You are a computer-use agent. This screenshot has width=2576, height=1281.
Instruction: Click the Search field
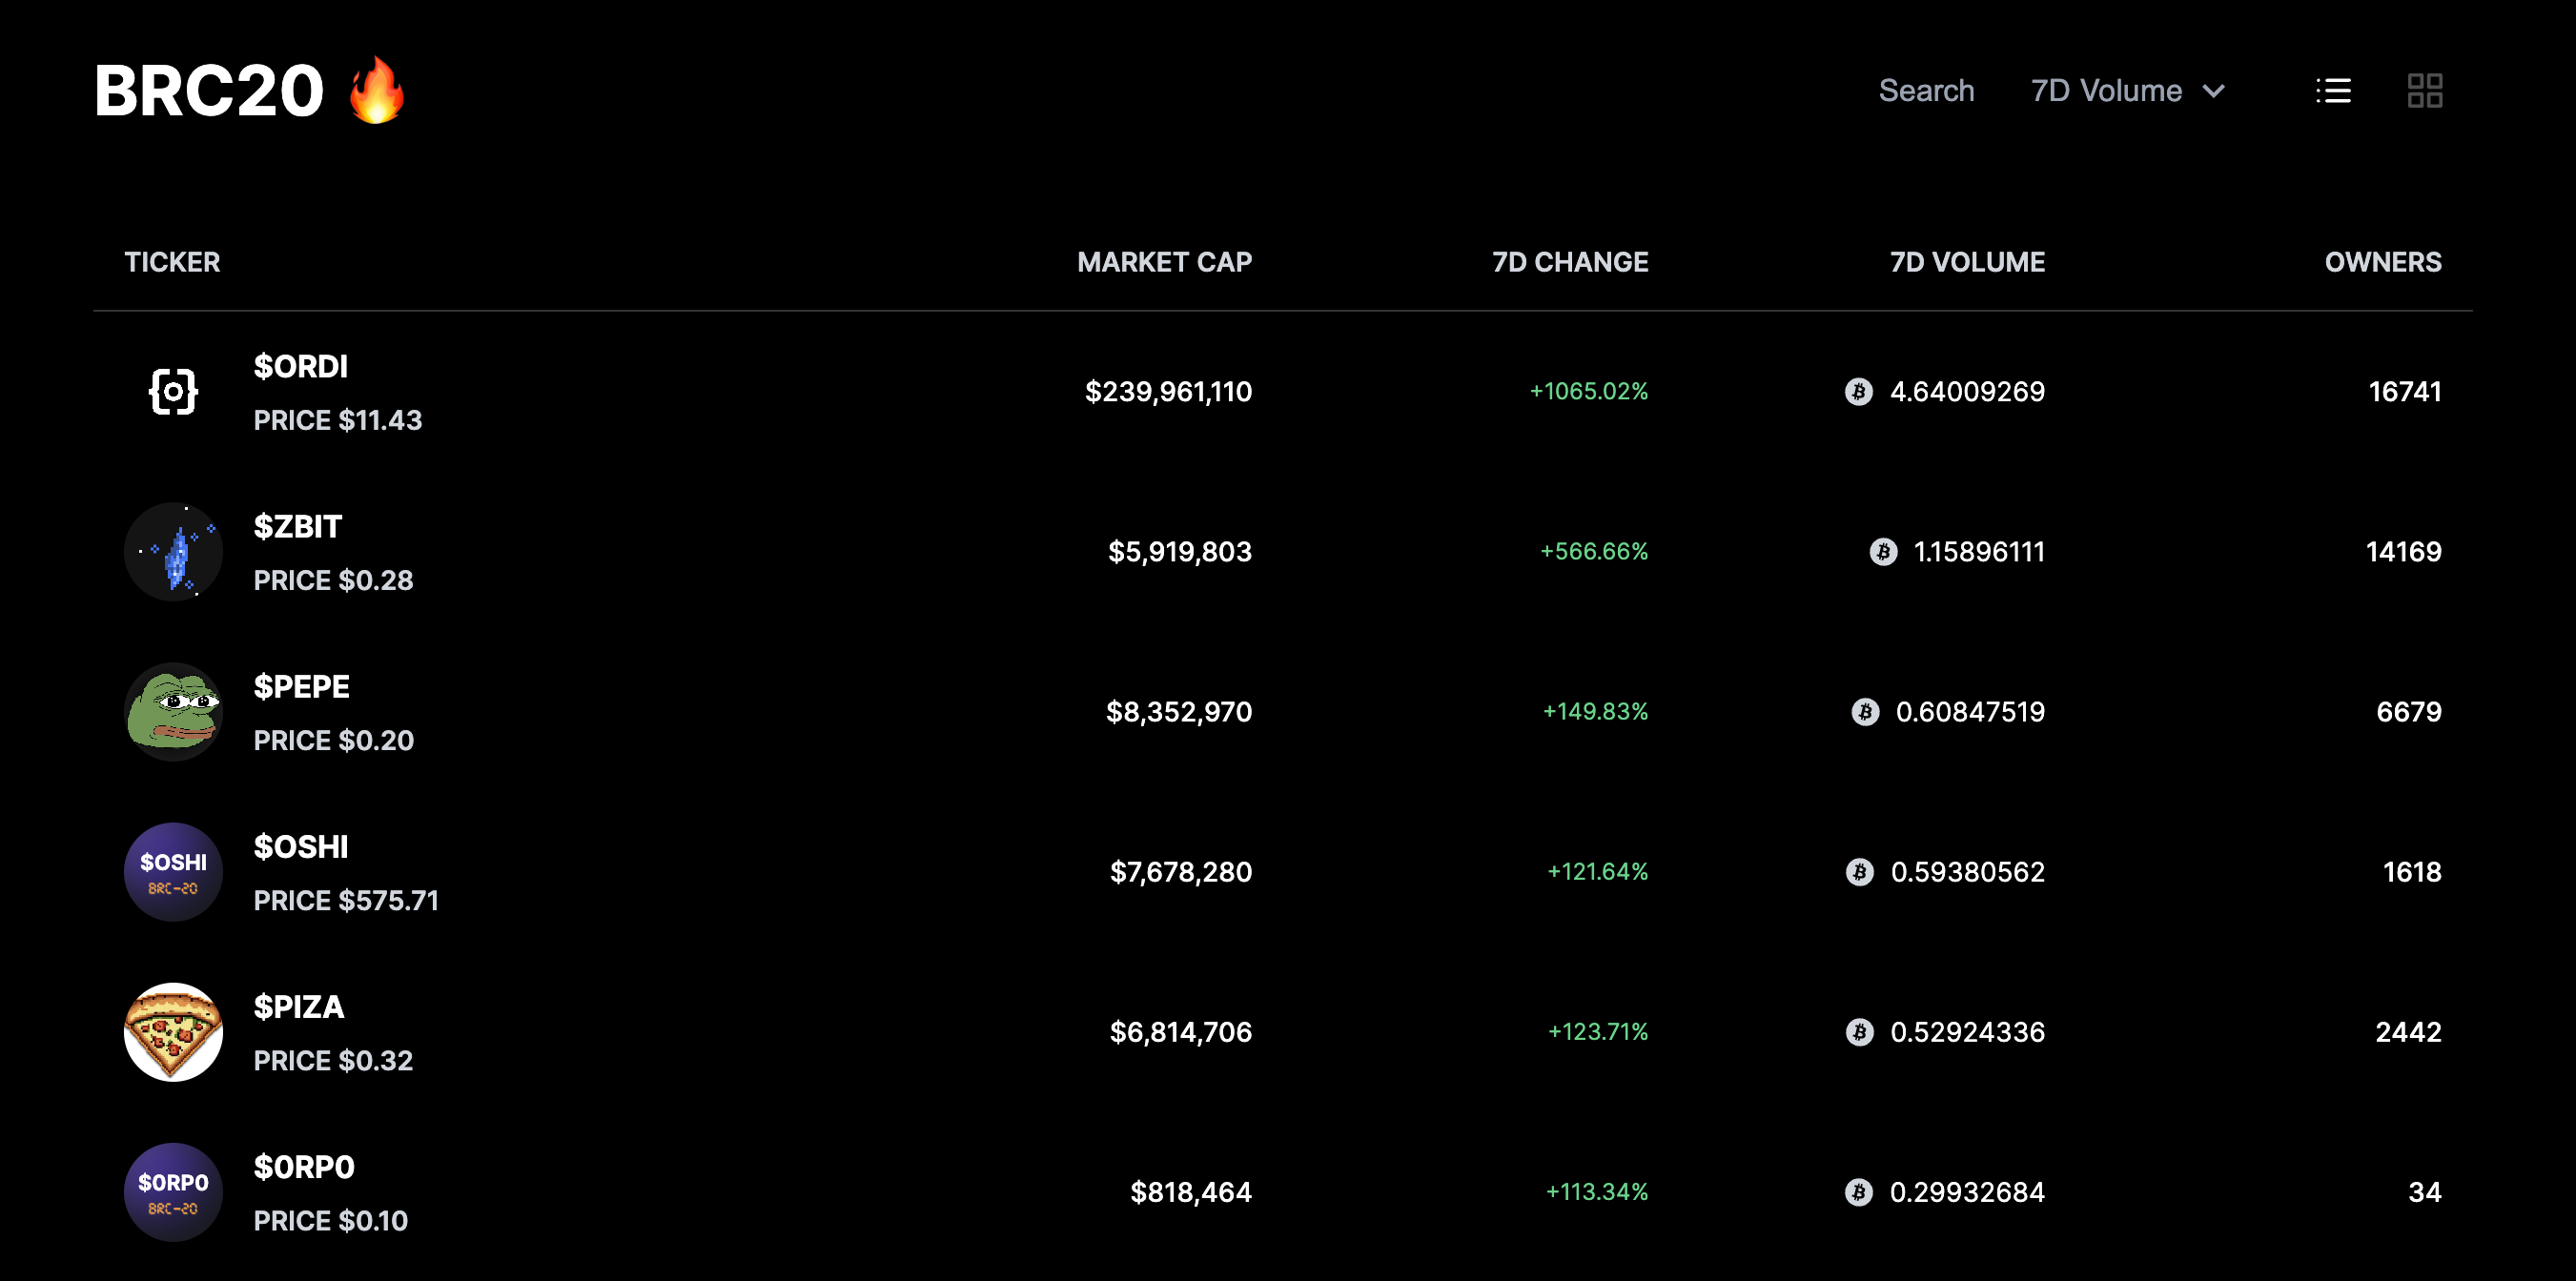pos(1926,91)
